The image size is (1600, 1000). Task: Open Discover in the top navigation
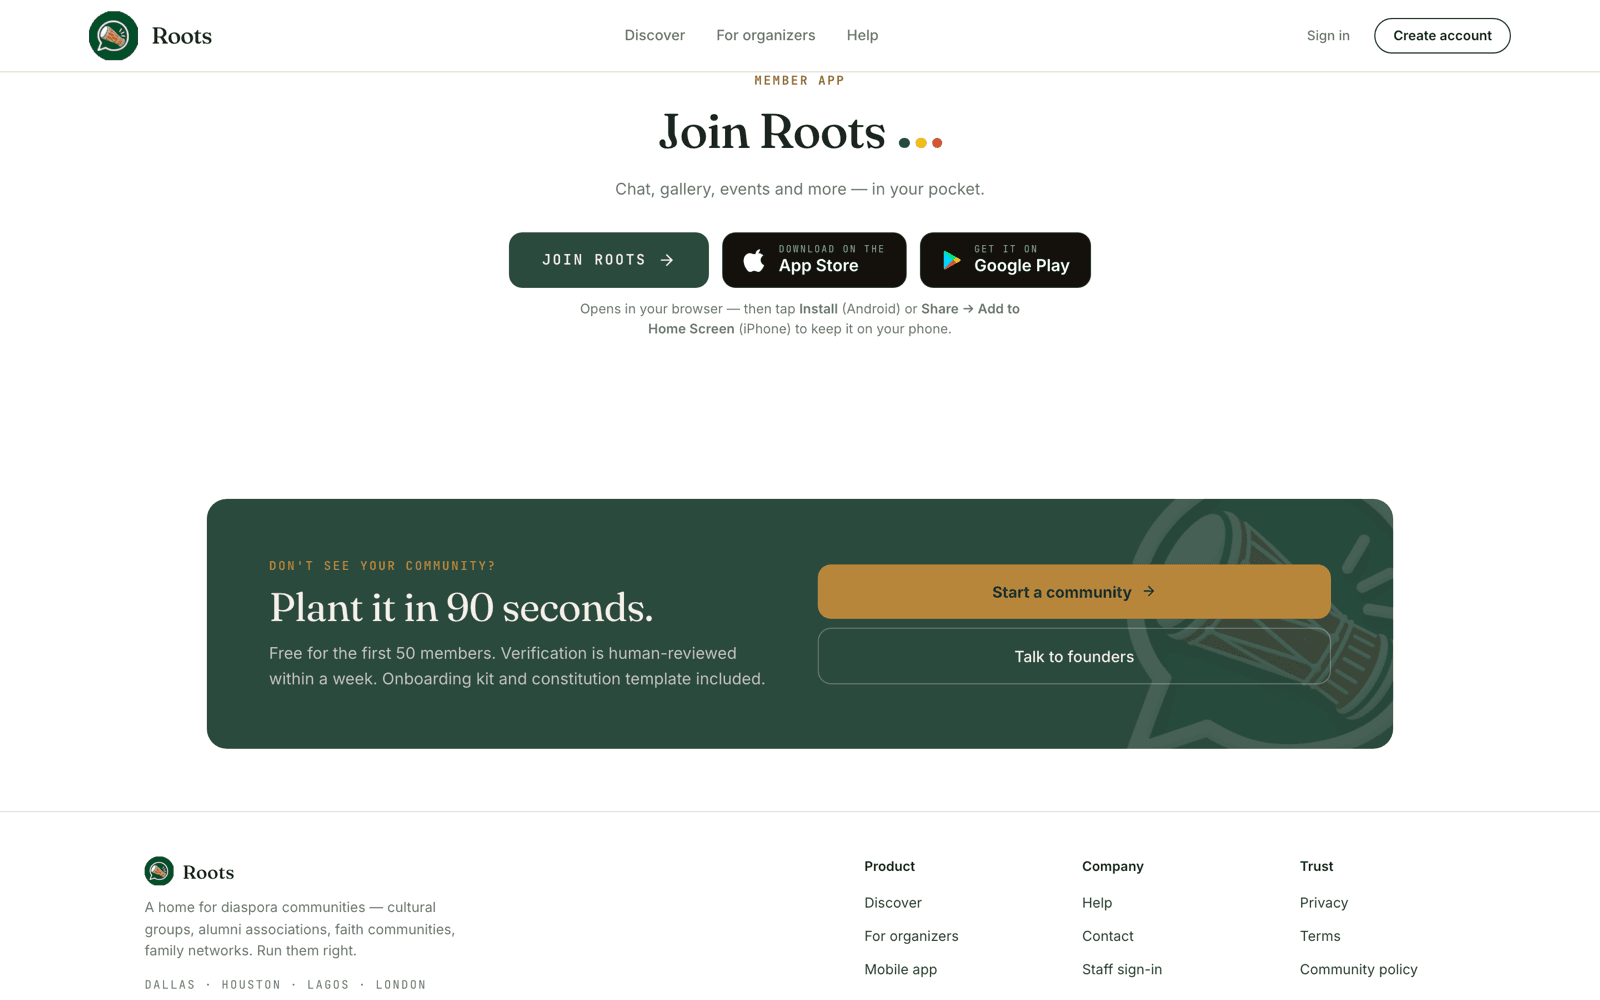pos(655,35)
